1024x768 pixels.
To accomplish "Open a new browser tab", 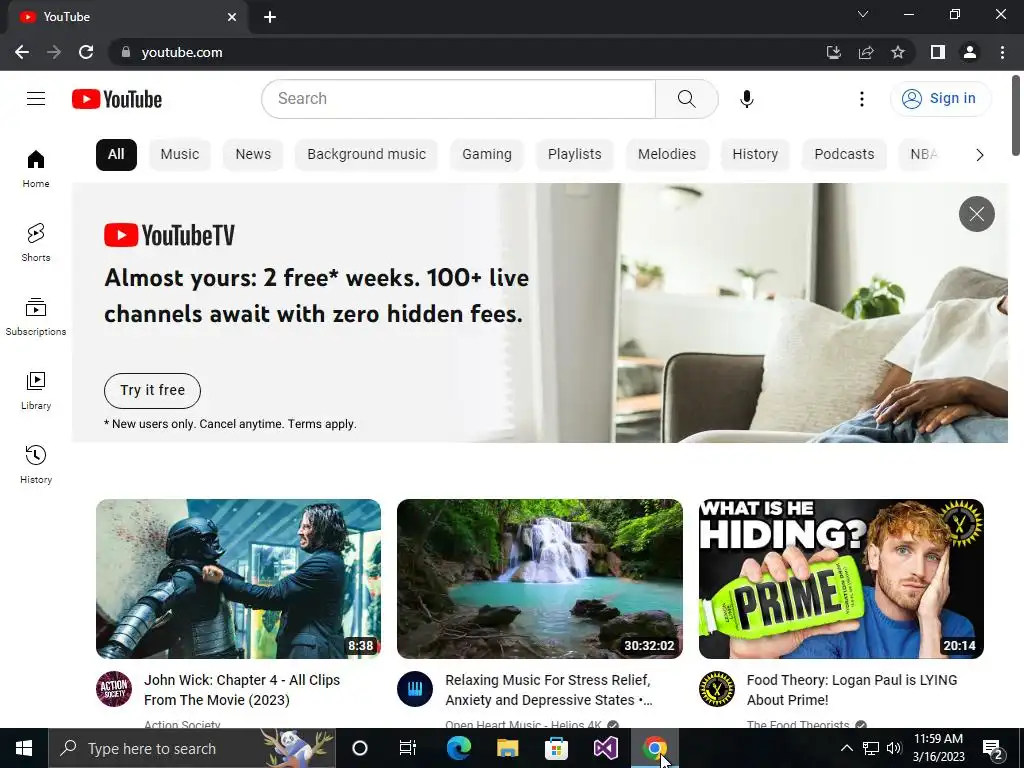I will pos(270,17).
